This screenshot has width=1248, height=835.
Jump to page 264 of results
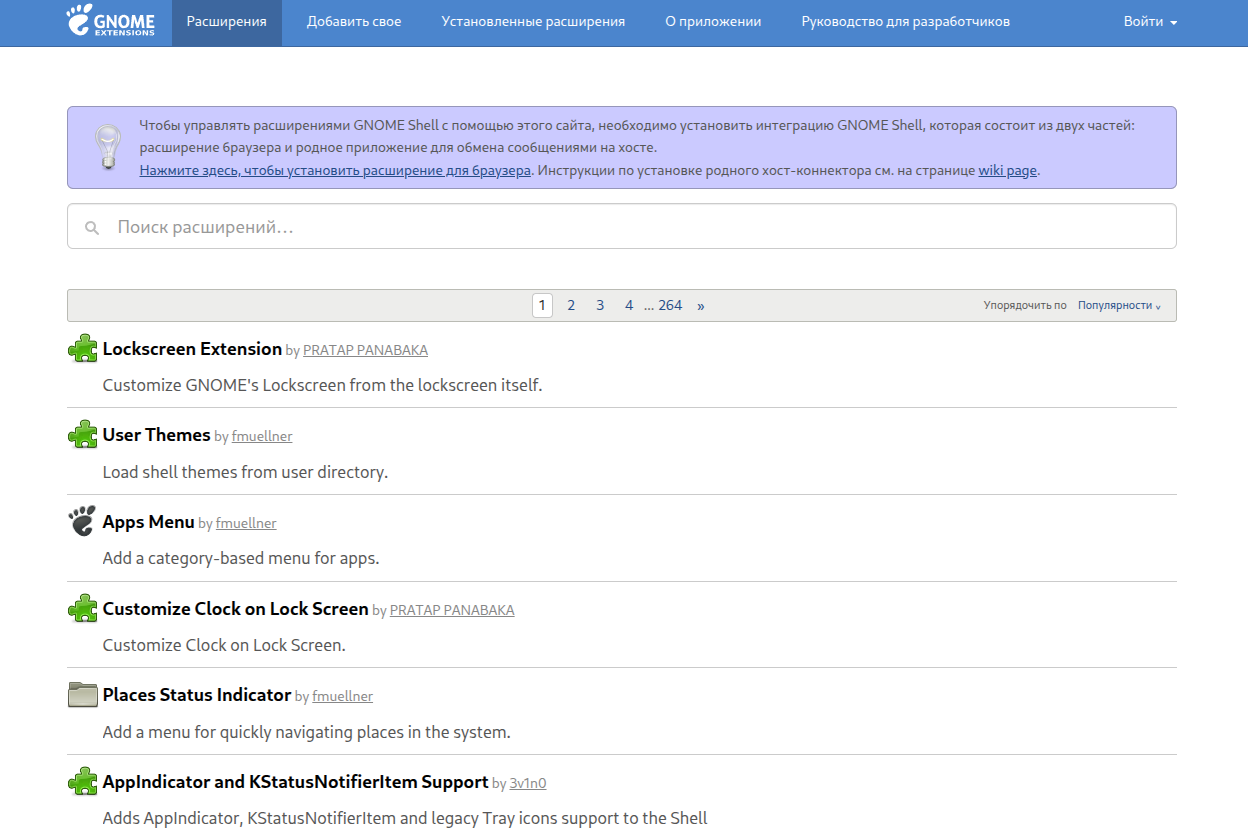670,305
